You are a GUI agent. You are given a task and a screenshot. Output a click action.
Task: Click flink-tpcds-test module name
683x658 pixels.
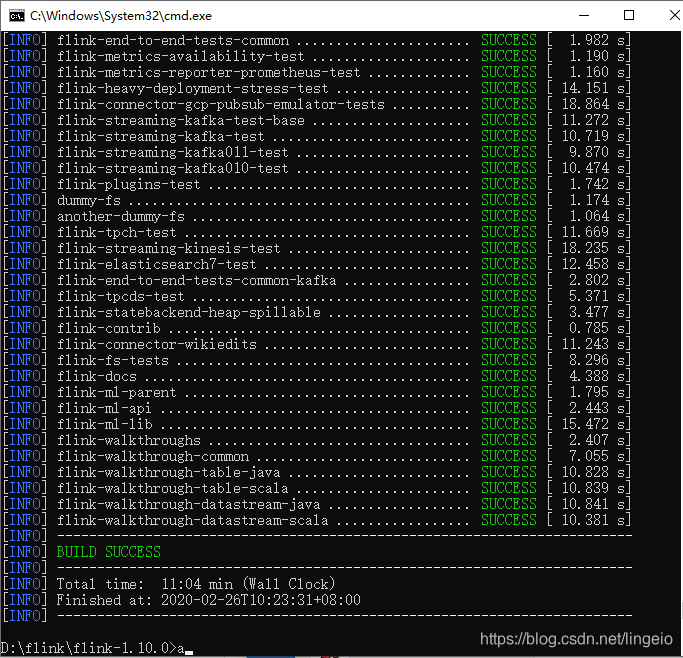tap(121, 297)
